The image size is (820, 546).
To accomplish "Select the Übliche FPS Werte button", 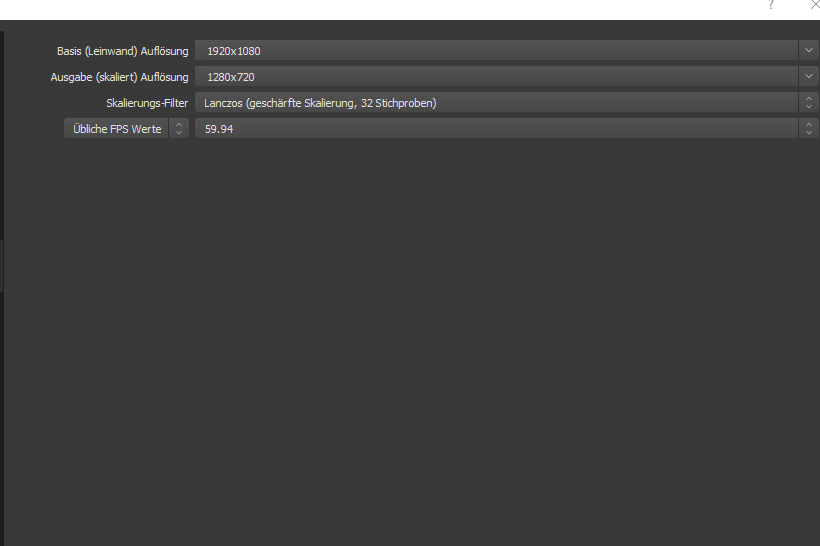I will click(116, 128).
